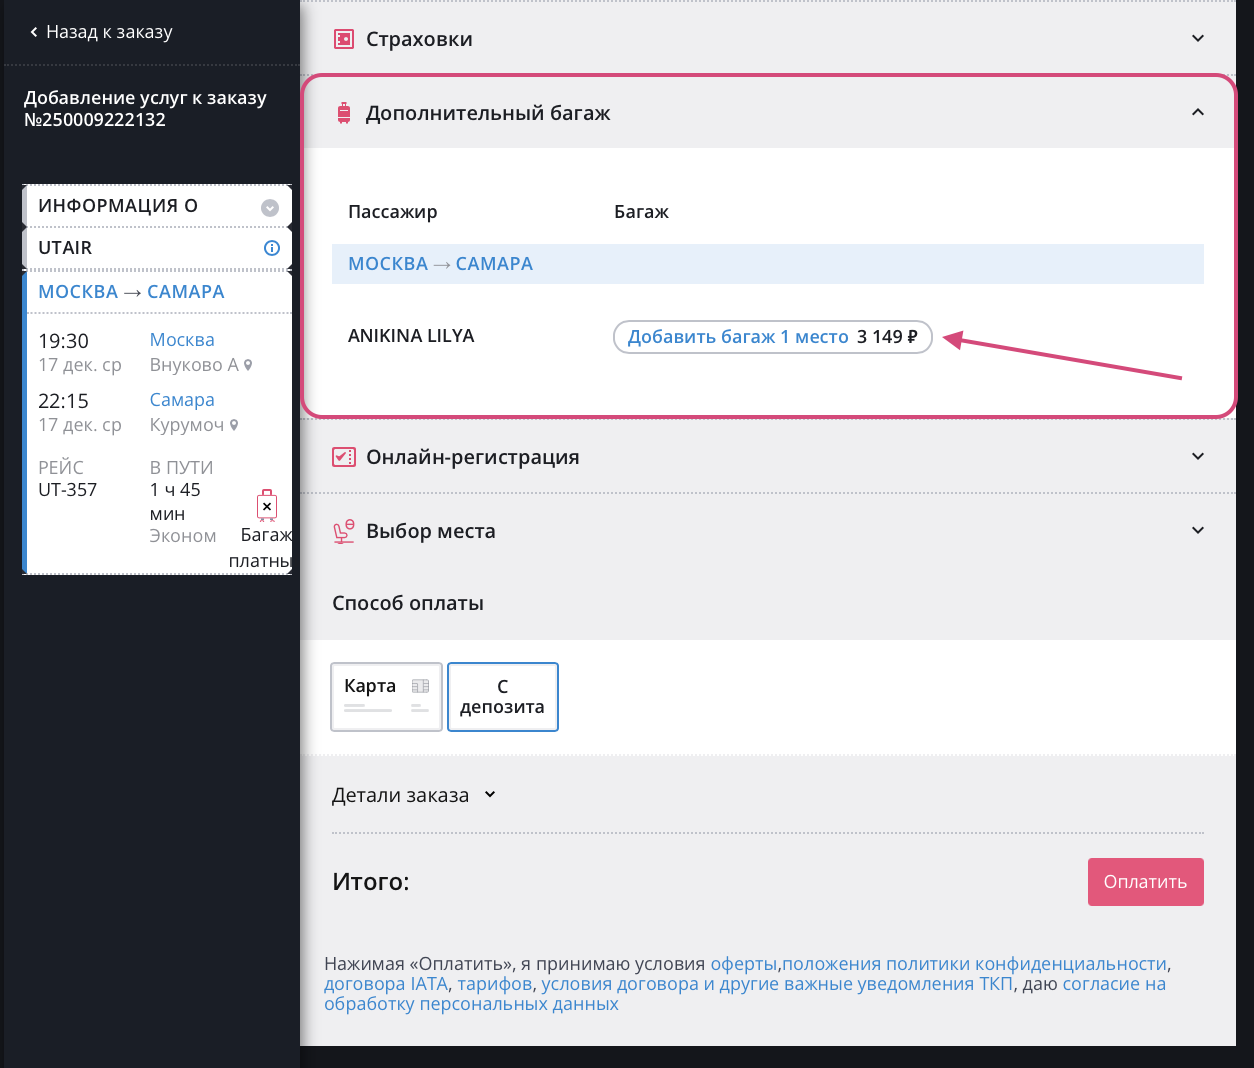Click the location pin next to Курумоч
This screenshot has height=1068, width=1254.
pos(234,426)
